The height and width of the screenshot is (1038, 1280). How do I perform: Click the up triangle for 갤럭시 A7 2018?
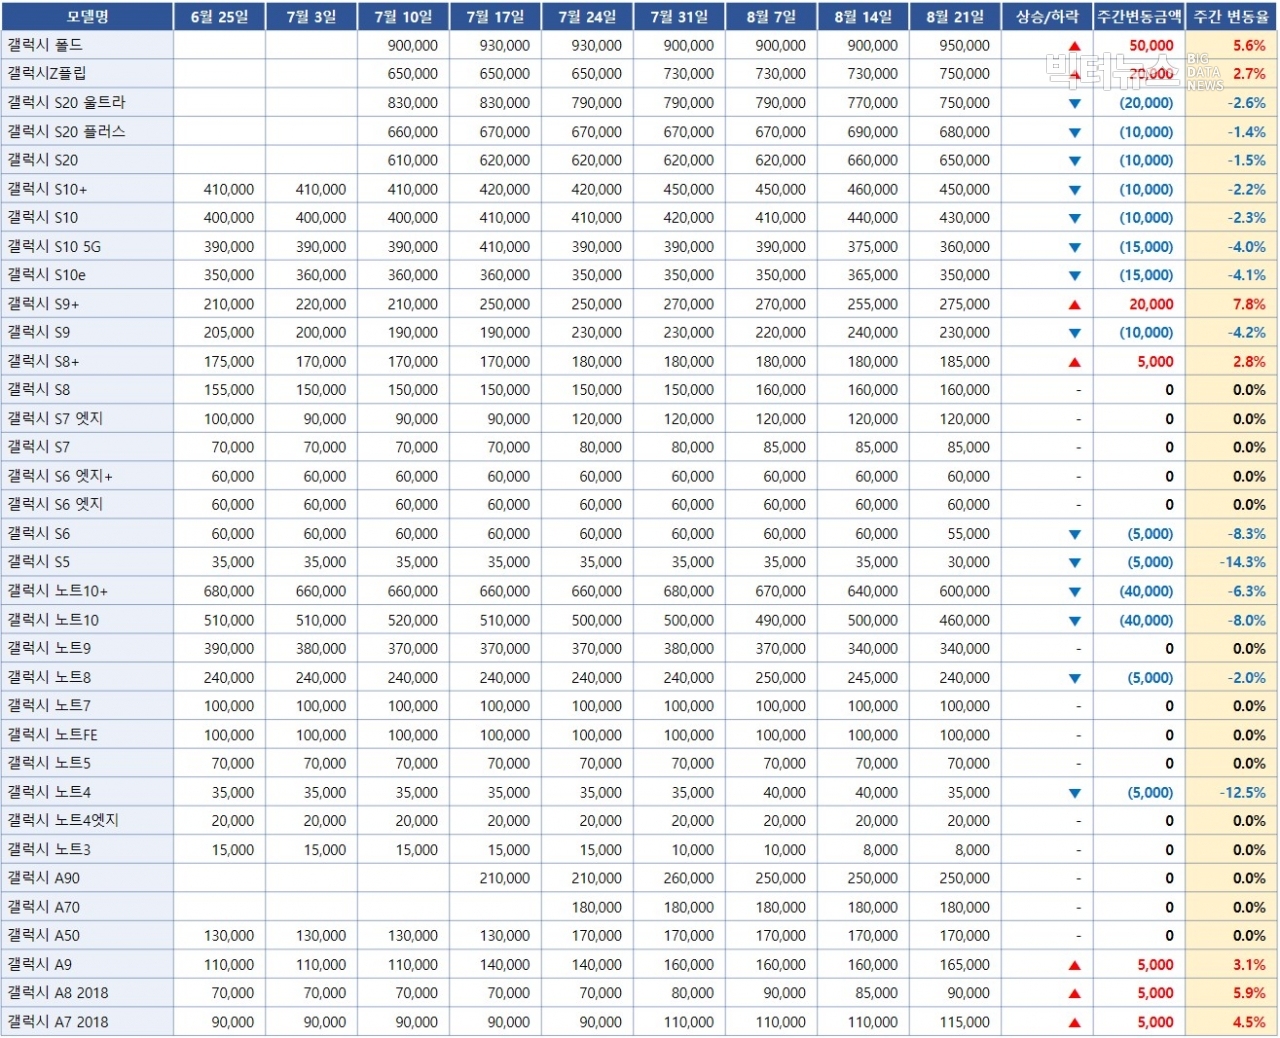pos(1075,1023)
